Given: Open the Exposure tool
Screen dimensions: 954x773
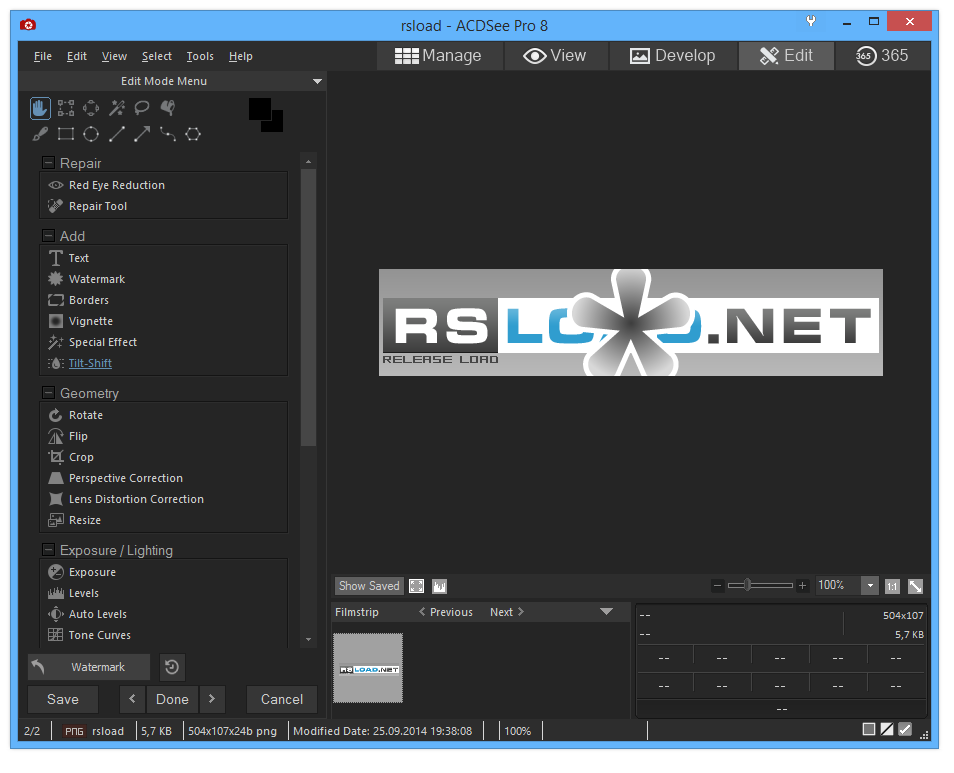Looking at the screenshot, I should 92,572.
